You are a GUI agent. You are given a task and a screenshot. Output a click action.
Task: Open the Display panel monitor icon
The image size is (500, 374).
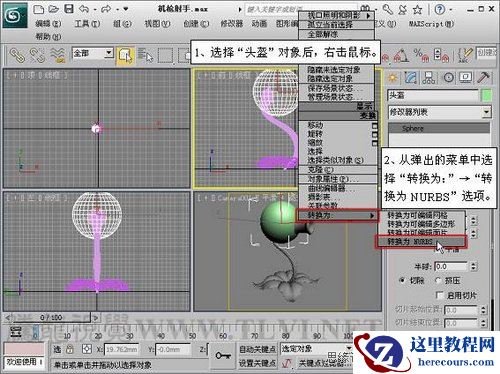point(465,78)
